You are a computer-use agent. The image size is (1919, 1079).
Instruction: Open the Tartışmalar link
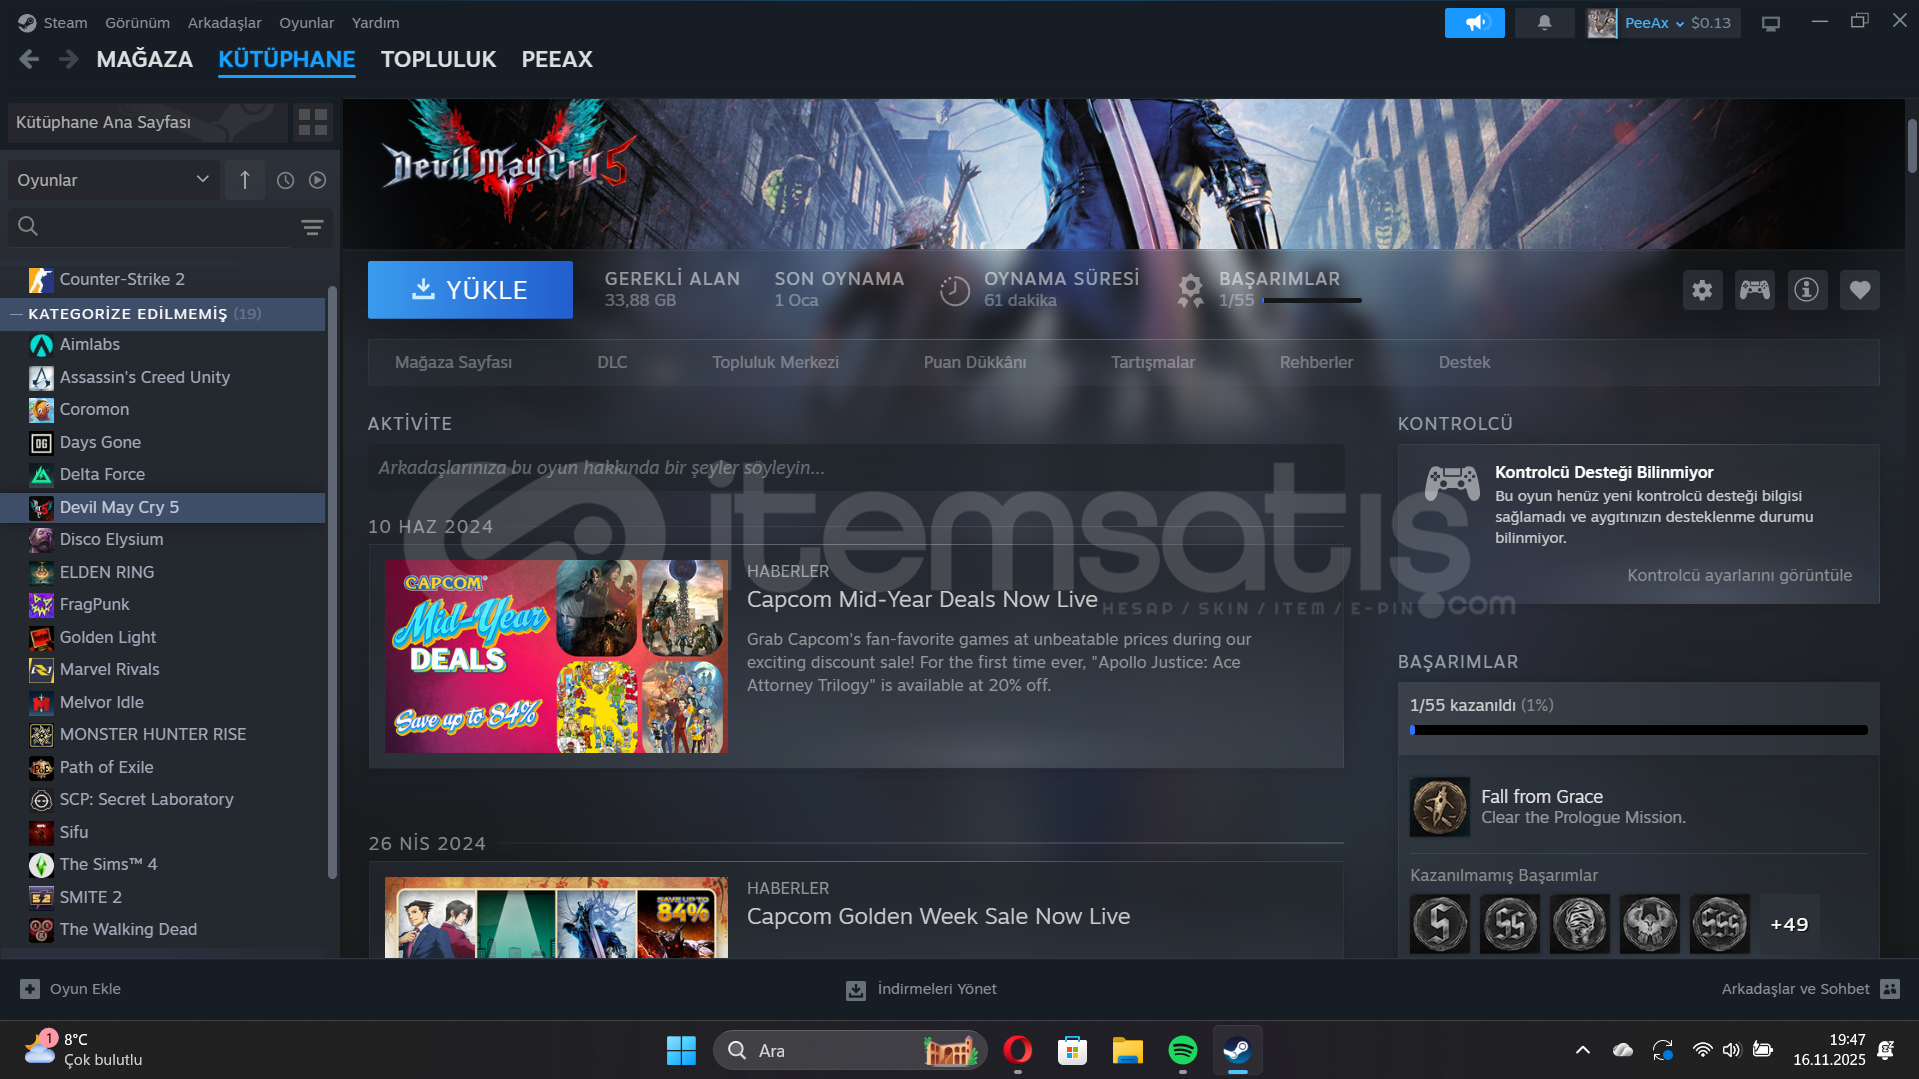(1153, 362)
